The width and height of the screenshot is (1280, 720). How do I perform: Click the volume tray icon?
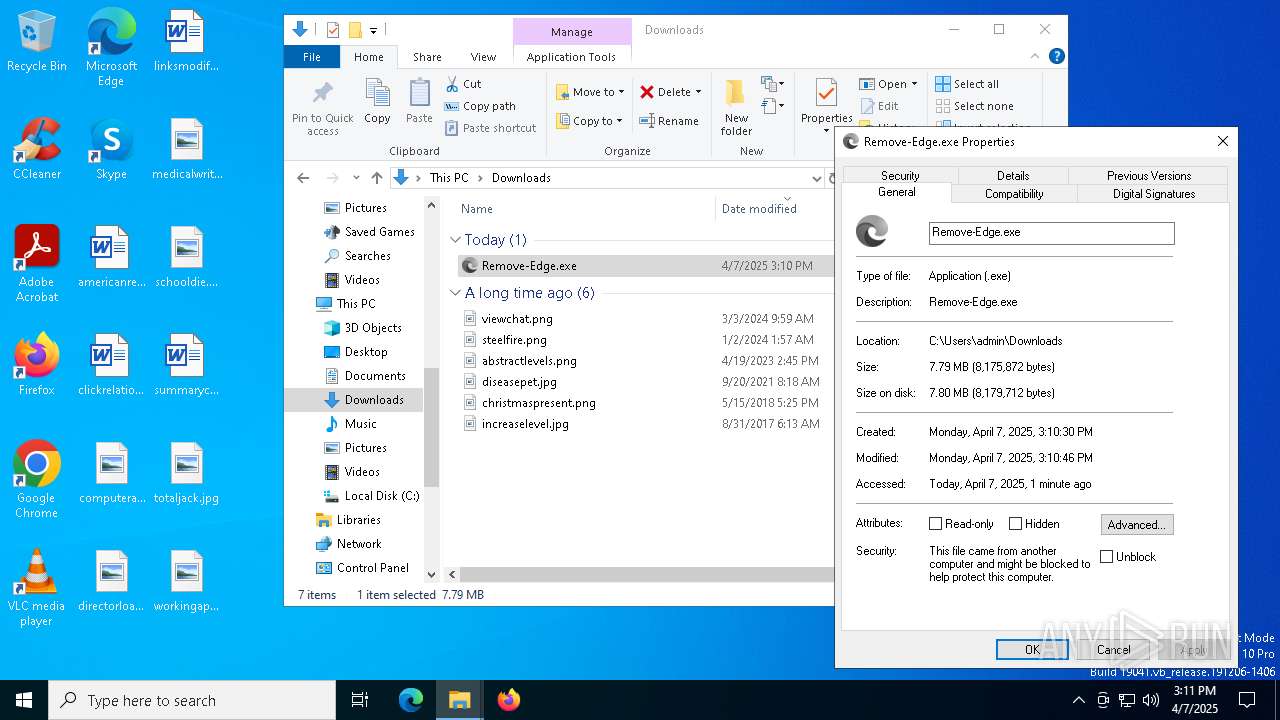coord(1151,700)
